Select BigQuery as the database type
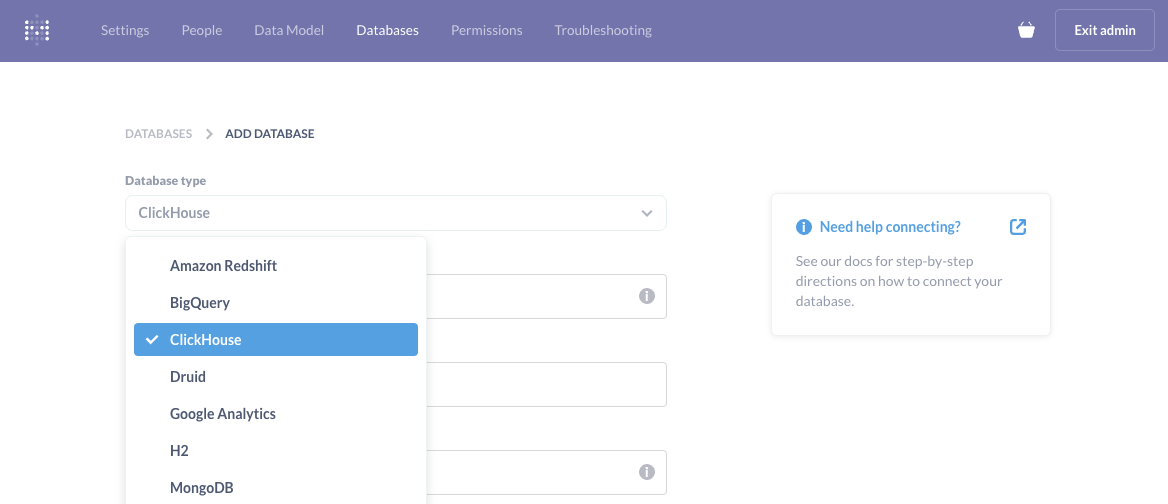Screen dimensions: 1168x504 (200, 302)
